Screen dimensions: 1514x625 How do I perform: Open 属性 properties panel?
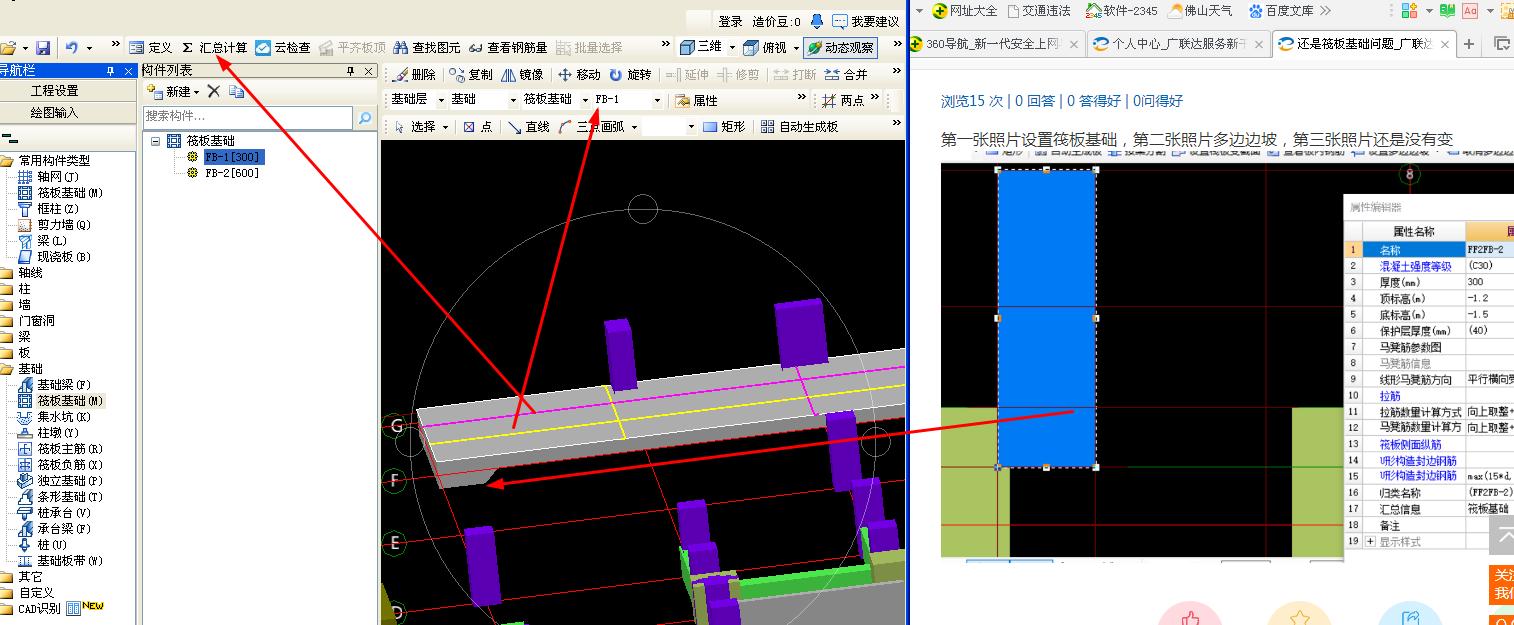[696, 100]
